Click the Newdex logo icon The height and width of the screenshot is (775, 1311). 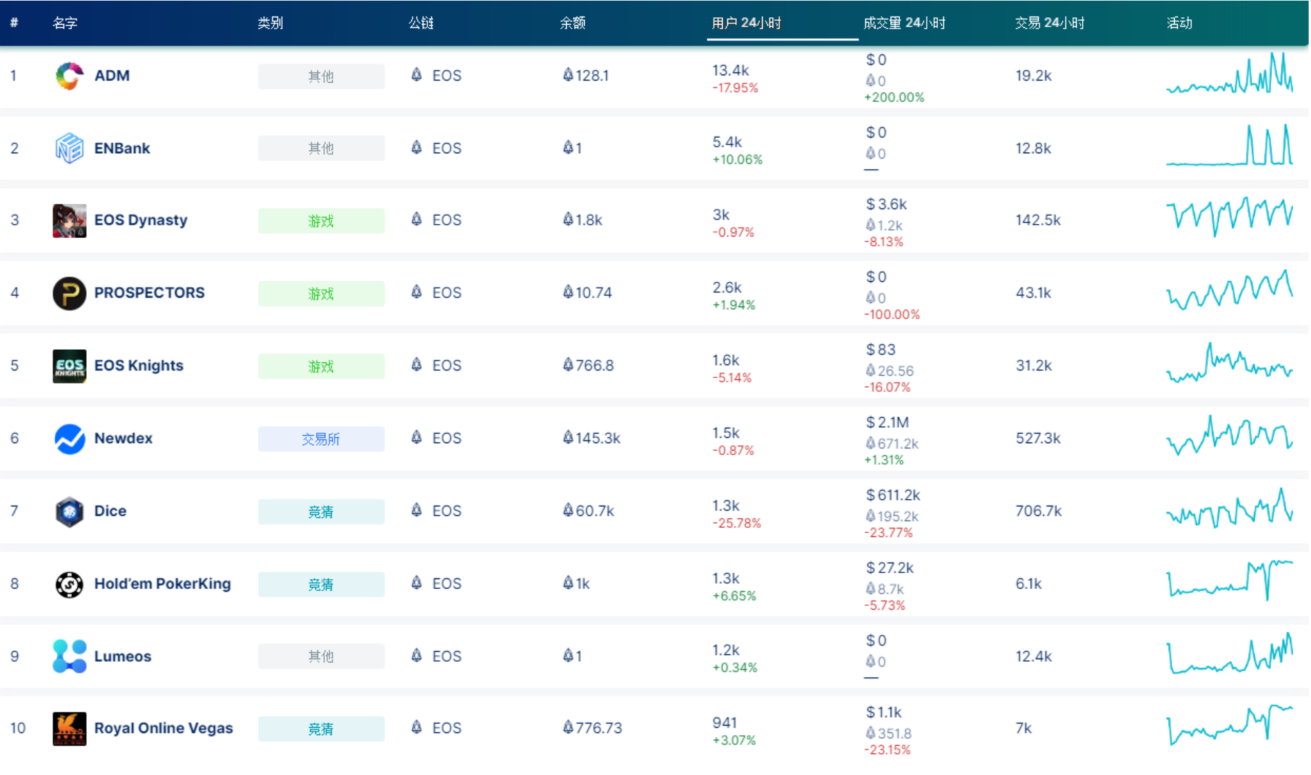[69, 438]
